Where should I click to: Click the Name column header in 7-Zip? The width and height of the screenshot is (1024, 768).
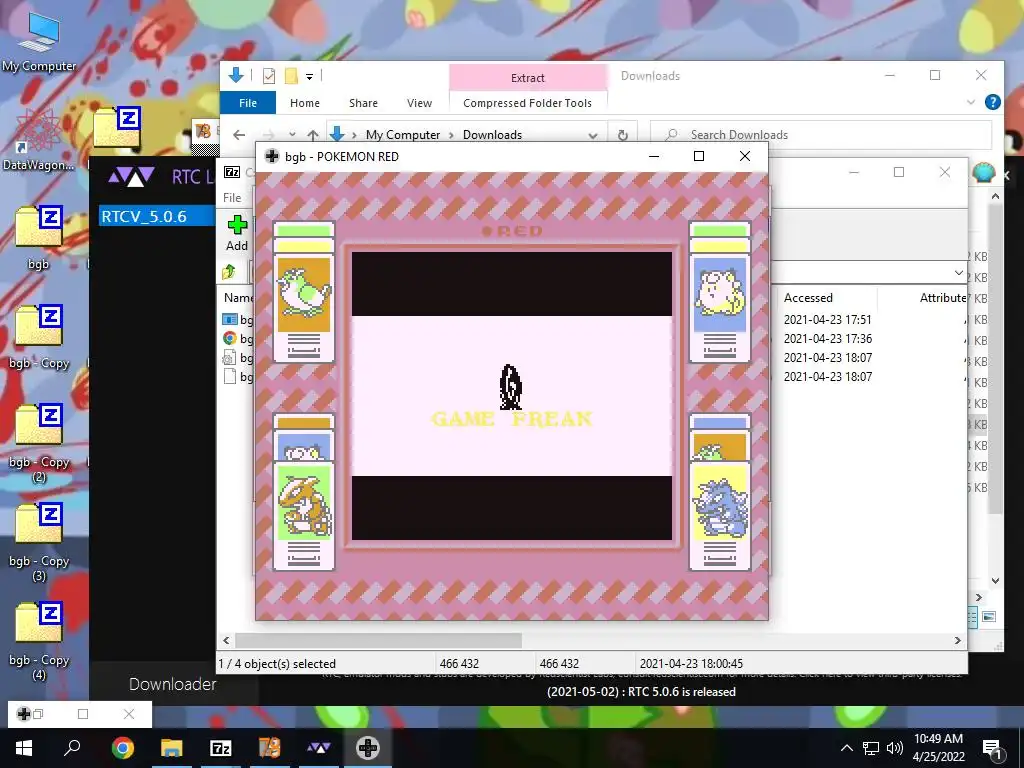point(238,298)
